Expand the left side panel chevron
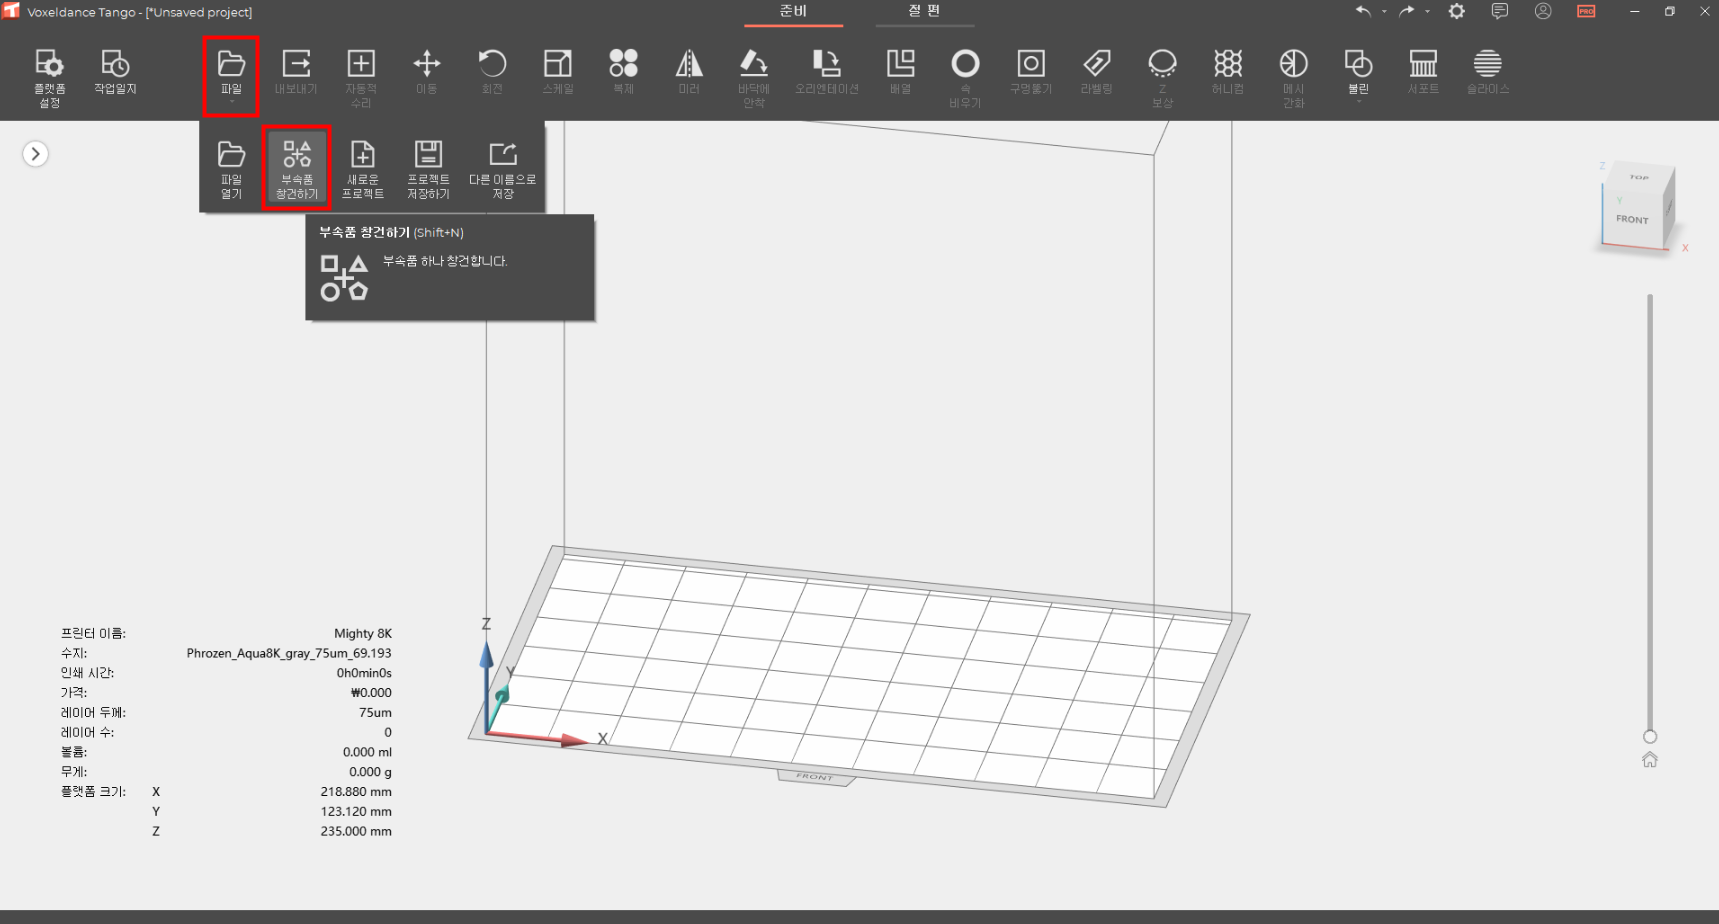Viewport: 1719px width, 924px height. pos(35,154)
